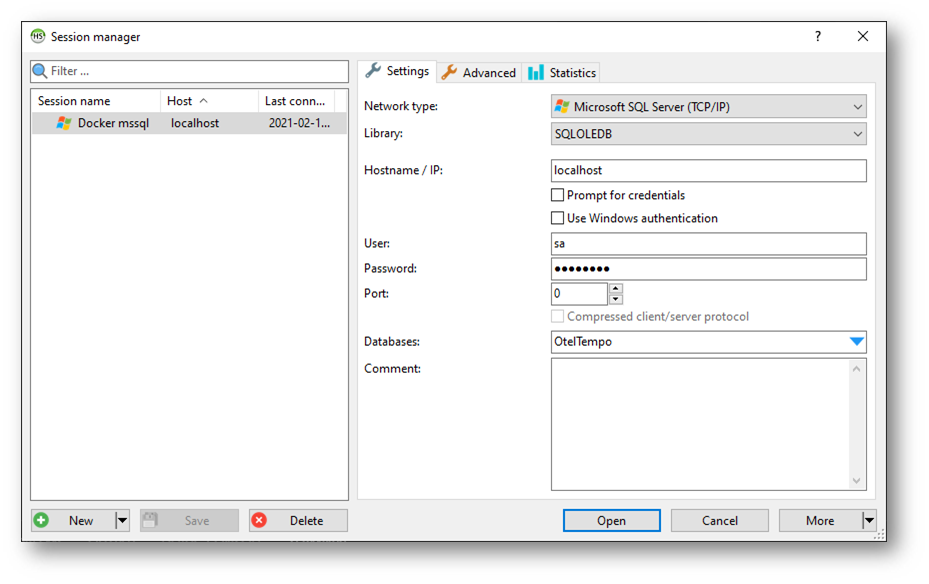The image size is (929, 584).
Task: Click the 2021-02-1... last connect cell
Action: [299, 123]
